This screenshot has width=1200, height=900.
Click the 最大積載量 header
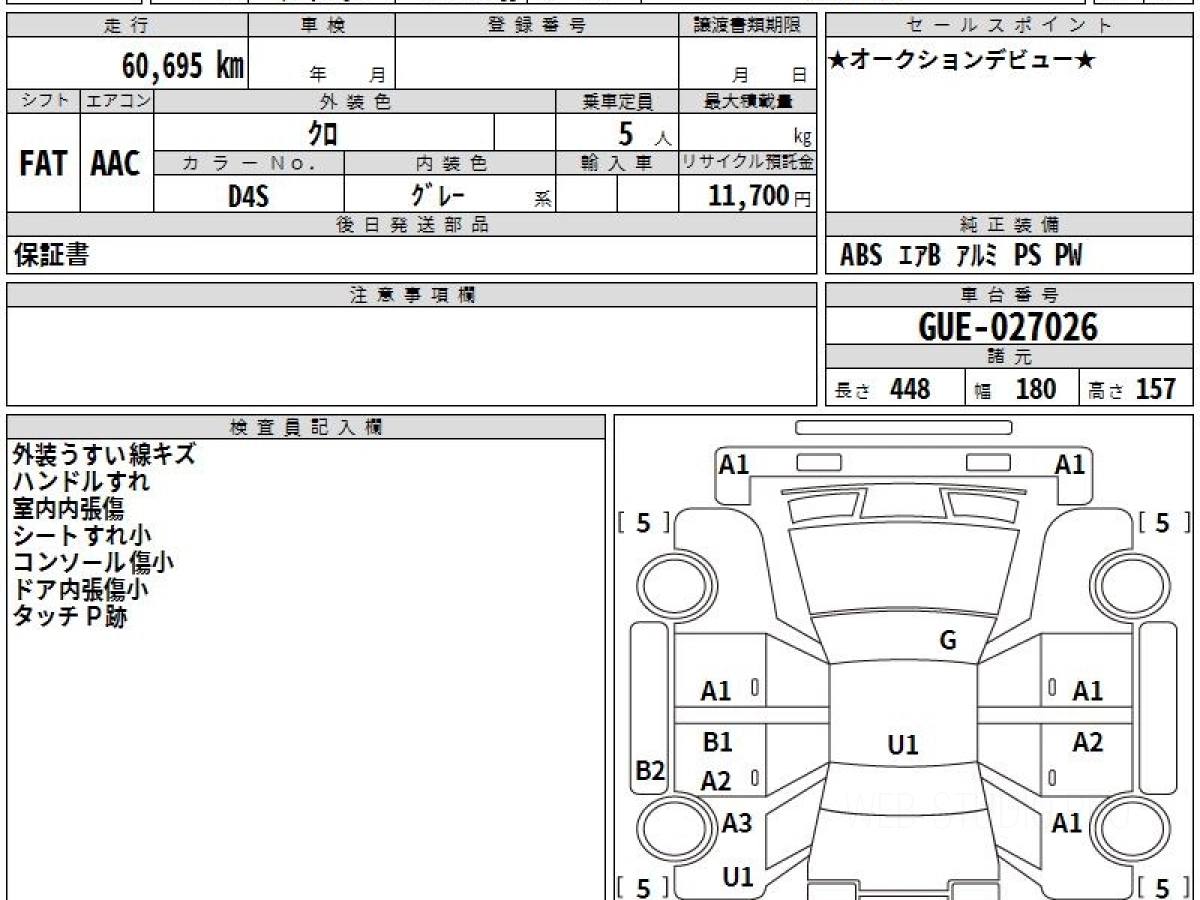click(x=749, y=101)
